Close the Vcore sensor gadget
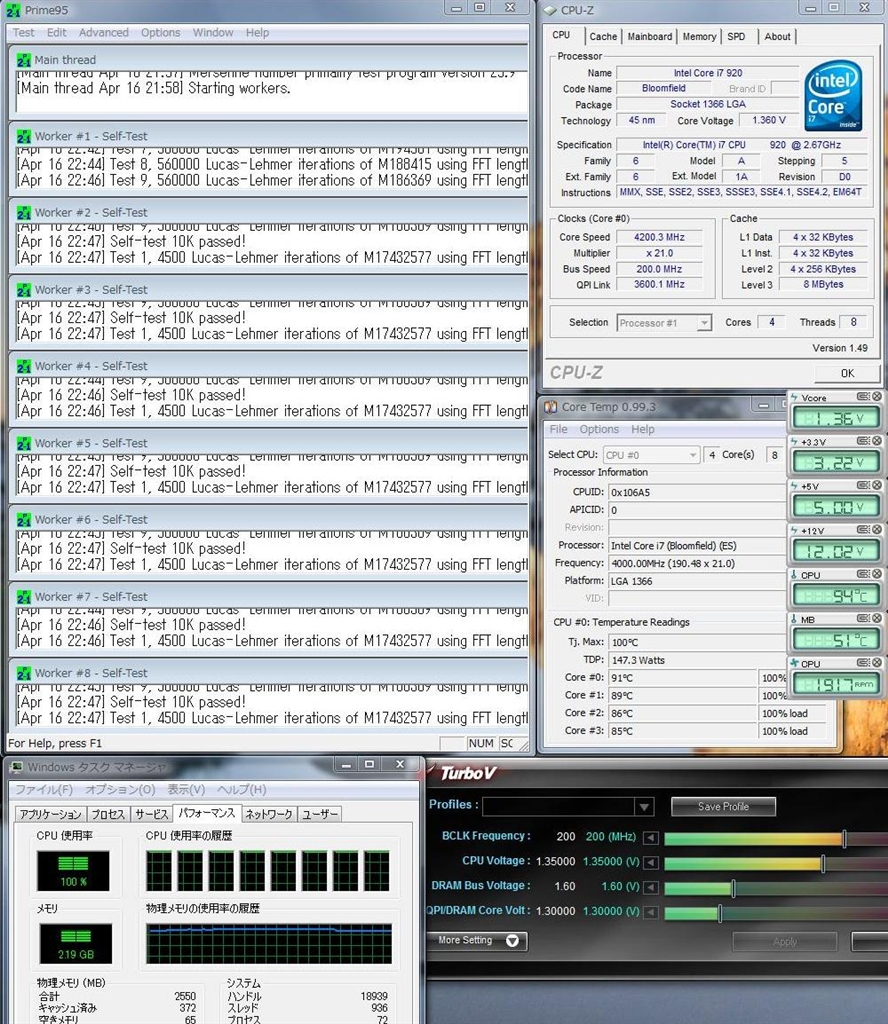 [877, 396]
